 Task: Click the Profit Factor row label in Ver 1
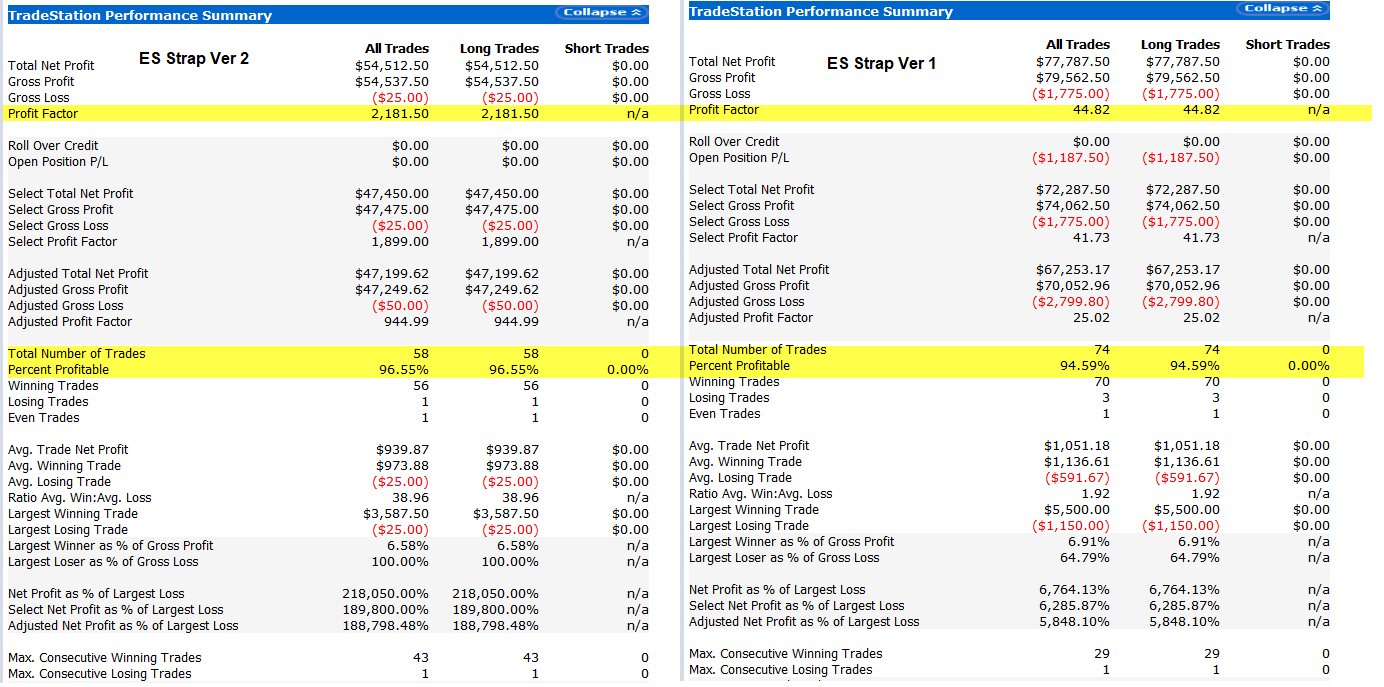coord(724,109)
